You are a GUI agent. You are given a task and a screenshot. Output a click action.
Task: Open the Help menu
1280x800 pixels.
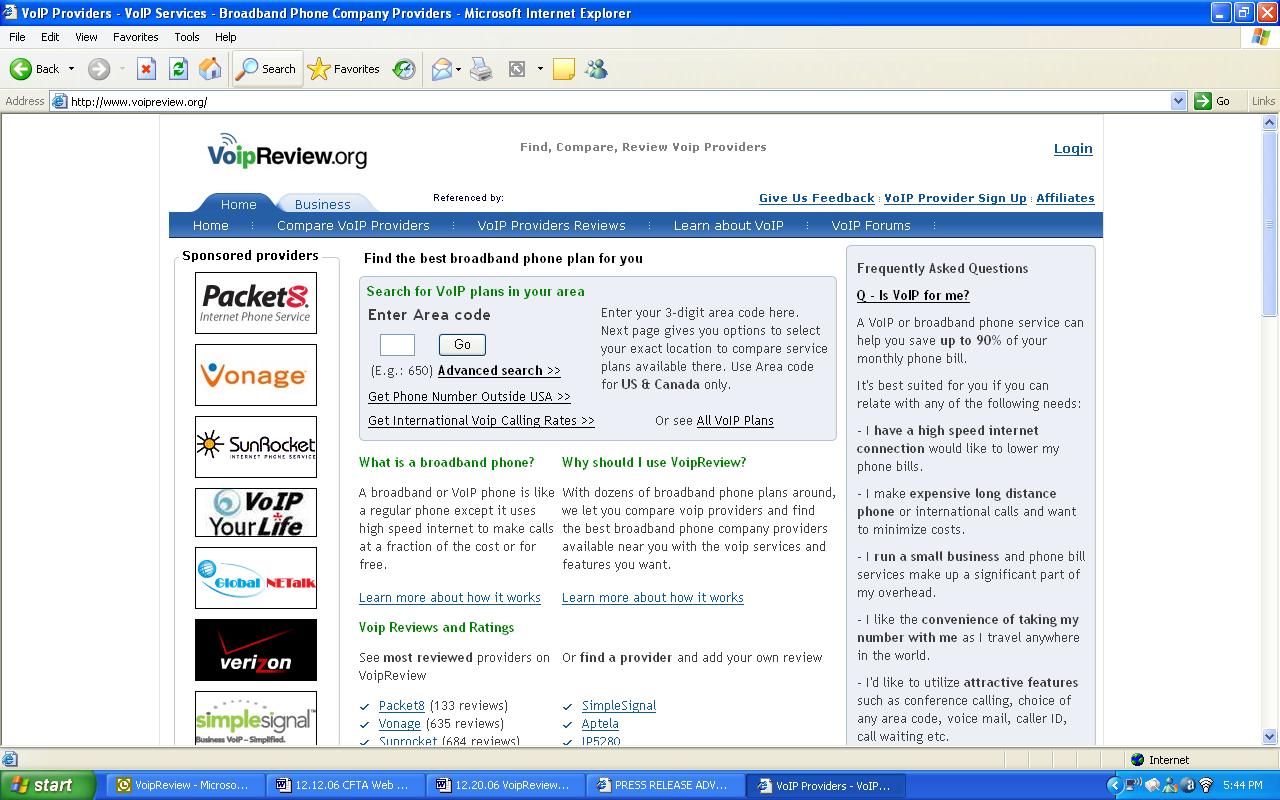coord(226,37)
